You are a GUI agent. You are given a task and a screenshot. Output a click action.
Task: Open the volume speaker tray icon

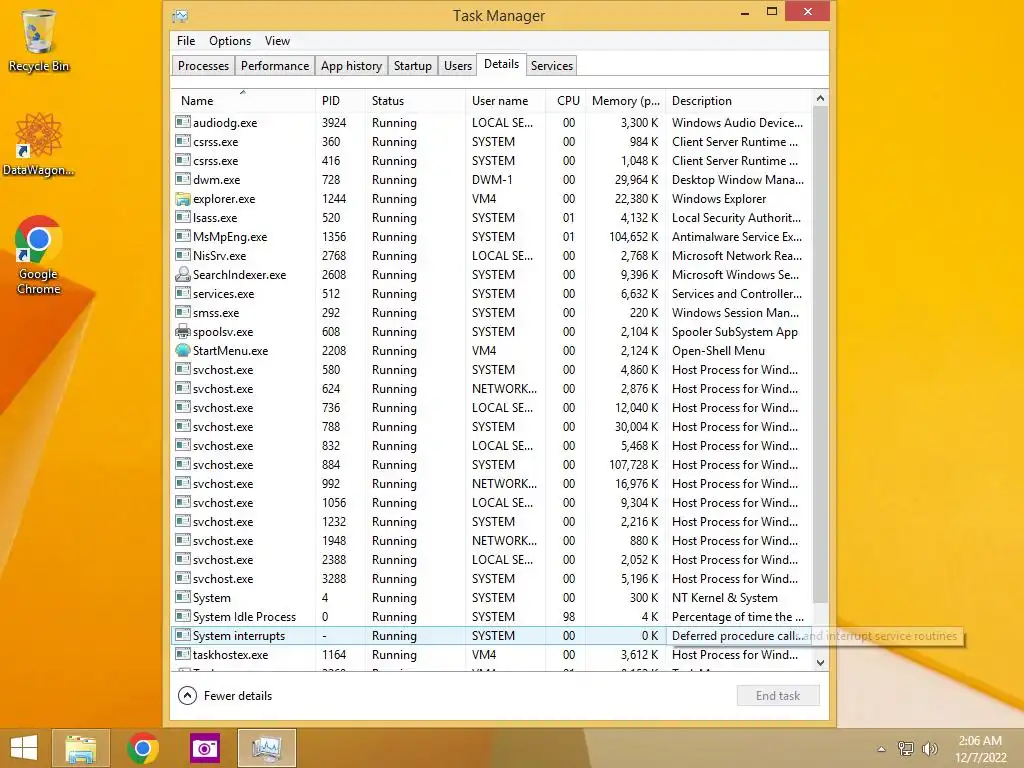tap(929, 748)
